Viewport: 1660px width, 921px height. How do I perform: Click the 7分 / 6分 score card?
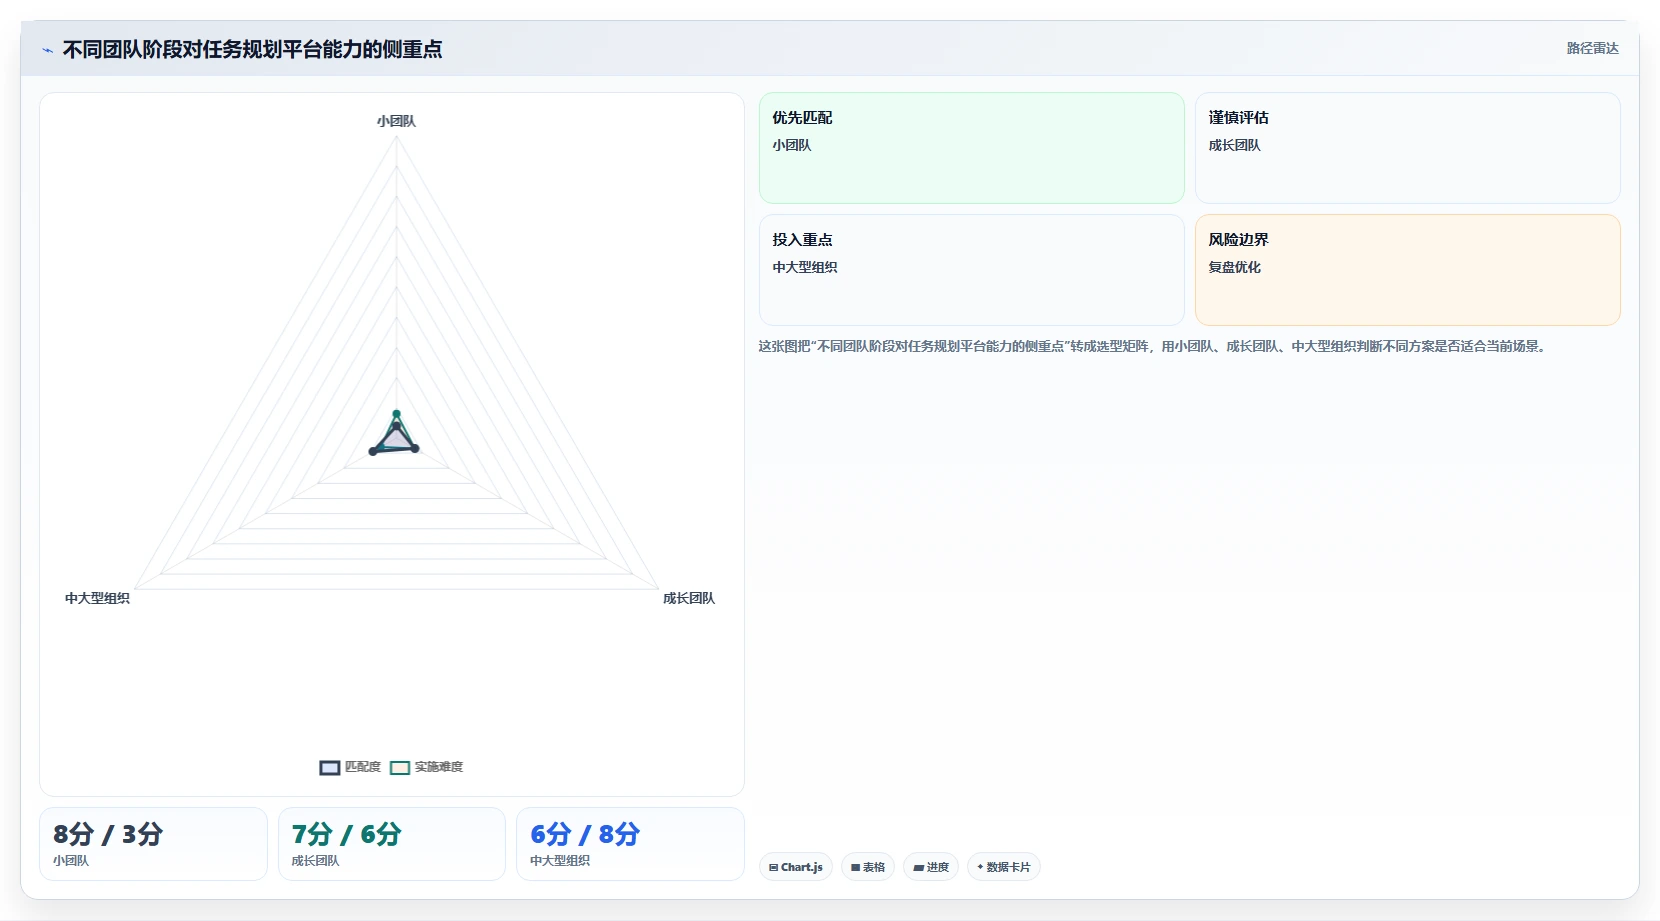click(x=392, y=844)
